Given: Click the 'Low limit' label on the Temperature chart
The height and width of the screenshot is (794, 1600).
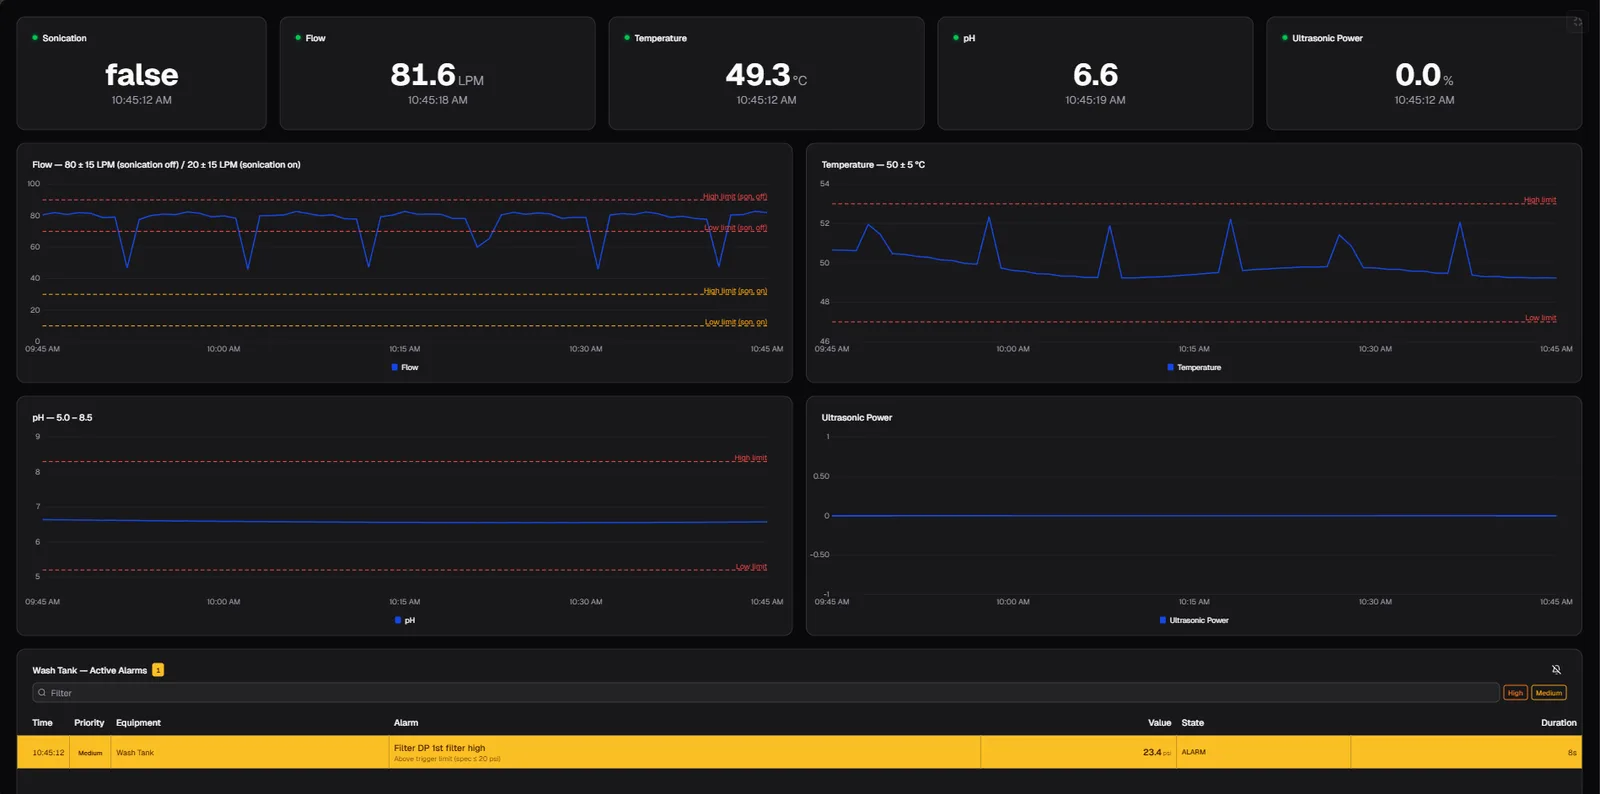Looking at the screenshot, I should [x=1540, y=318].
